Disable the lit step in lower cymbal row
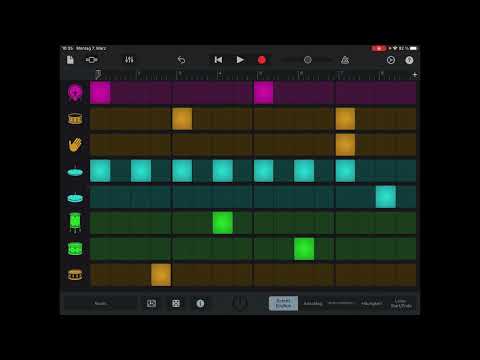Viewport: 480px width, 360px height. pyautogui.click(x=386, y=197)
